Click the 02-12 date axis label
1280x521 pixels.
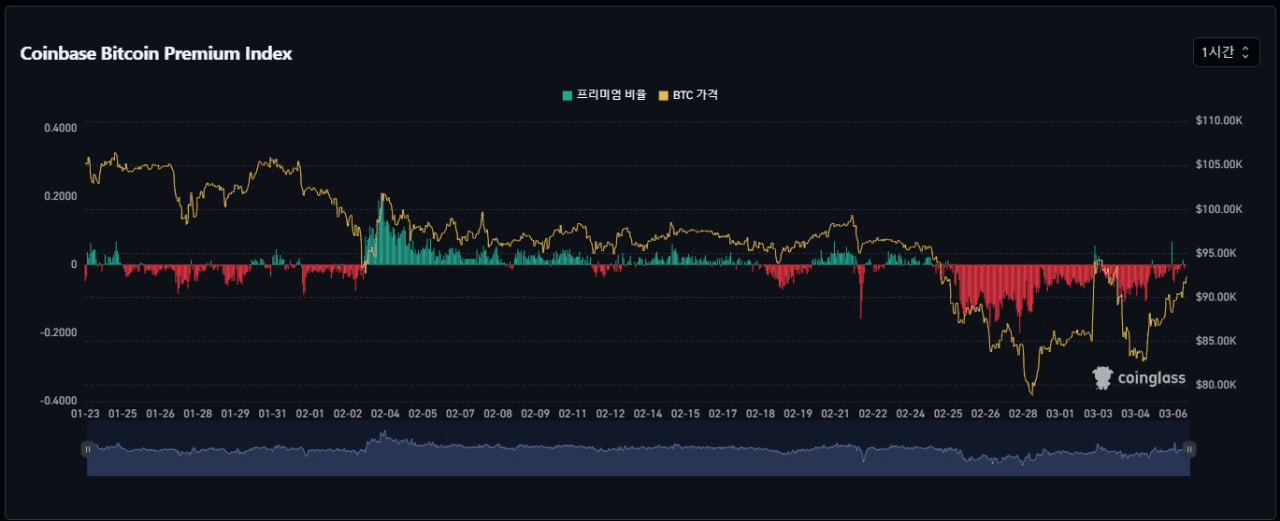click(610, 413)
